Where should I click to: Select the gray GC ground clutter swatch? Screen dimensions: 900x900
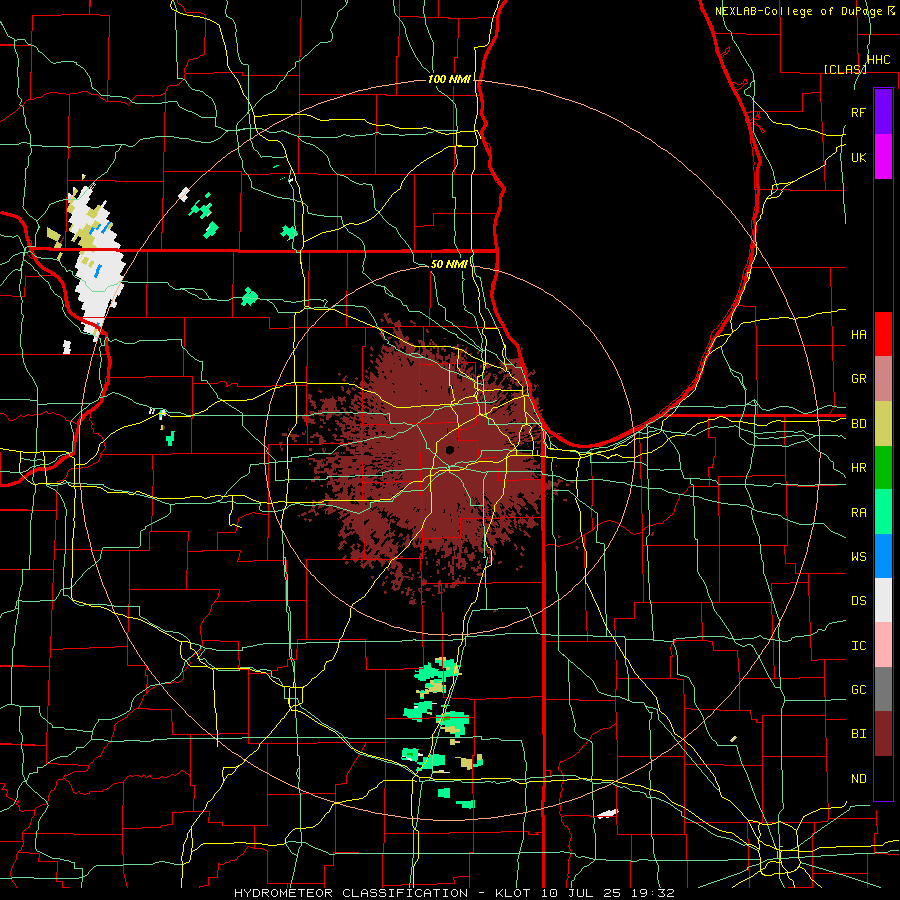pos(883,689)
